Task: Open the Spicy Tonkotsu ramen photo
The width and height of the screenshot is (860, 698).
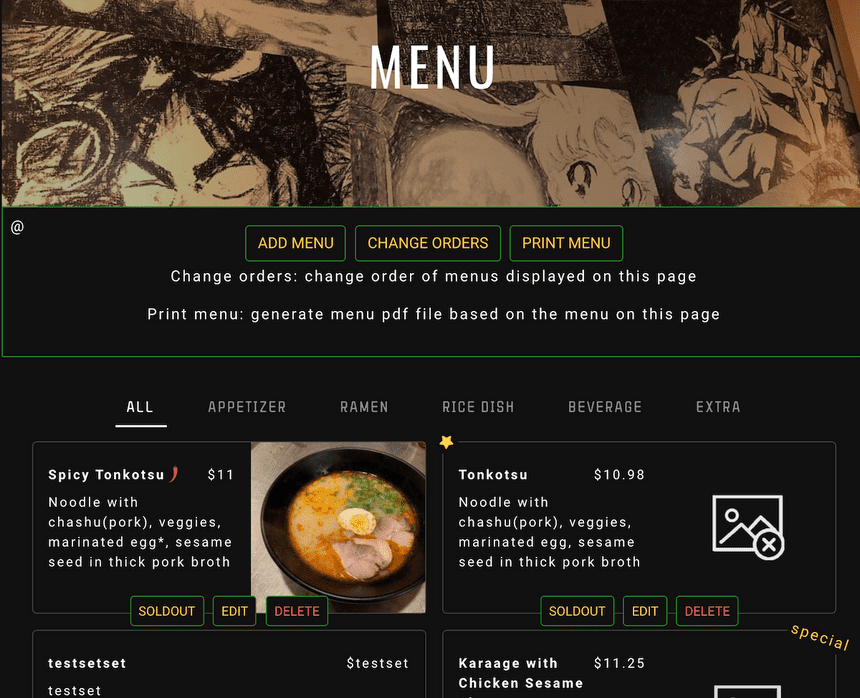Action: (338, 527)
